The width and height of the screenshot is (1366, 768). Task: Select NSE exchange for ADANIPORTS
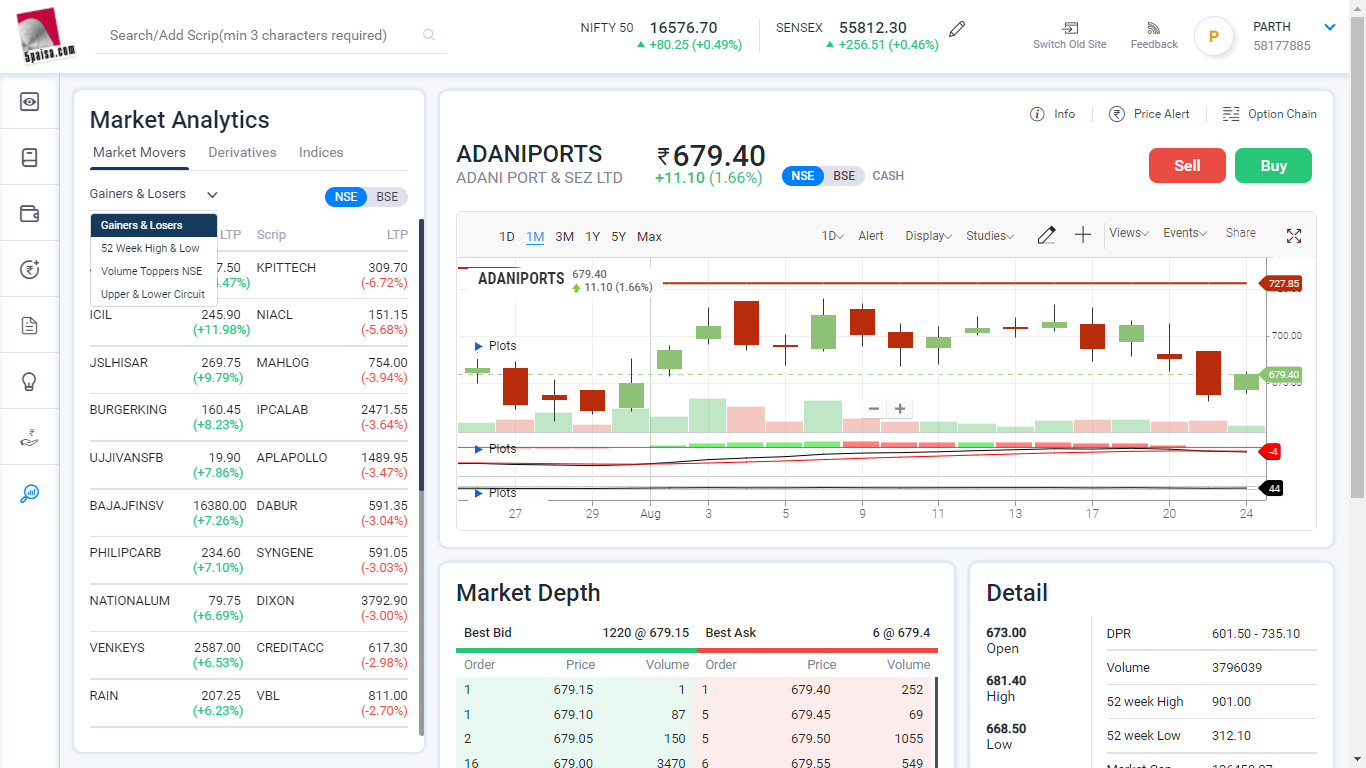point(803,176)
